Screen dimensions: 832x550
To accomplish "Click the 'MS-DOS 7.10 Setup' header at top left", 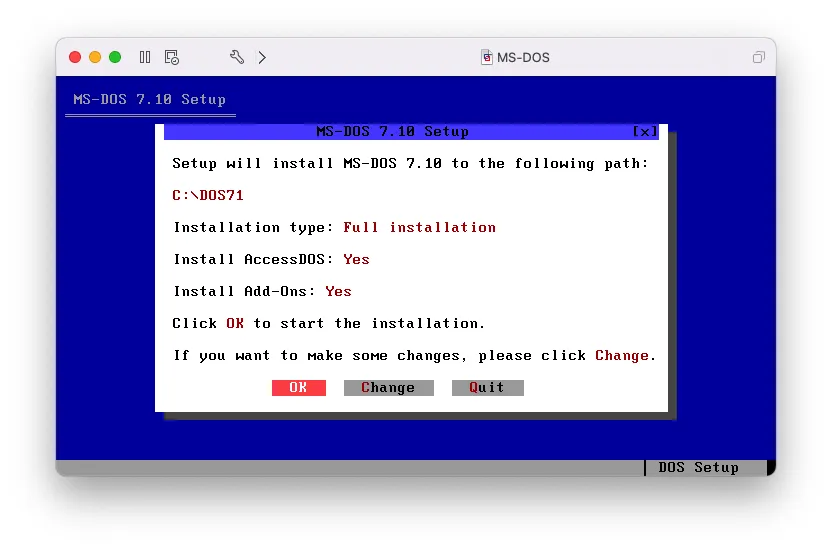I will click(x=150, y=99).
